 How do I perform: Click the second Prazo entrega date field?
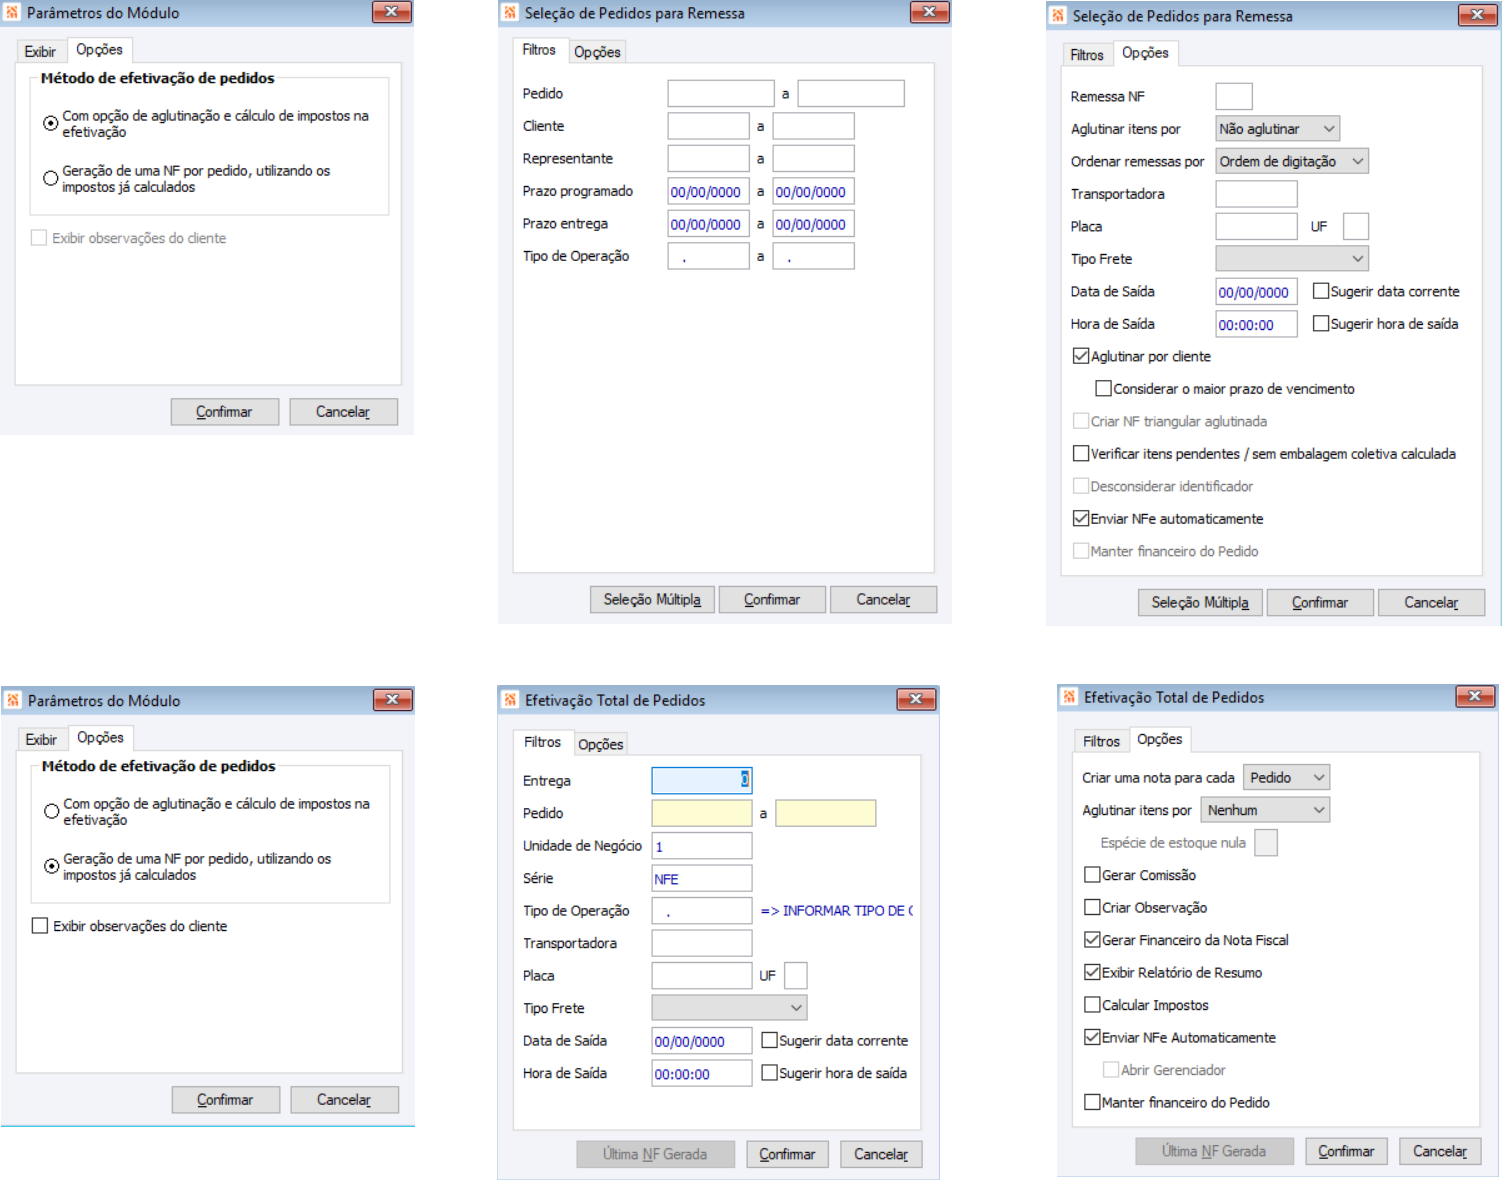[814, 224]
